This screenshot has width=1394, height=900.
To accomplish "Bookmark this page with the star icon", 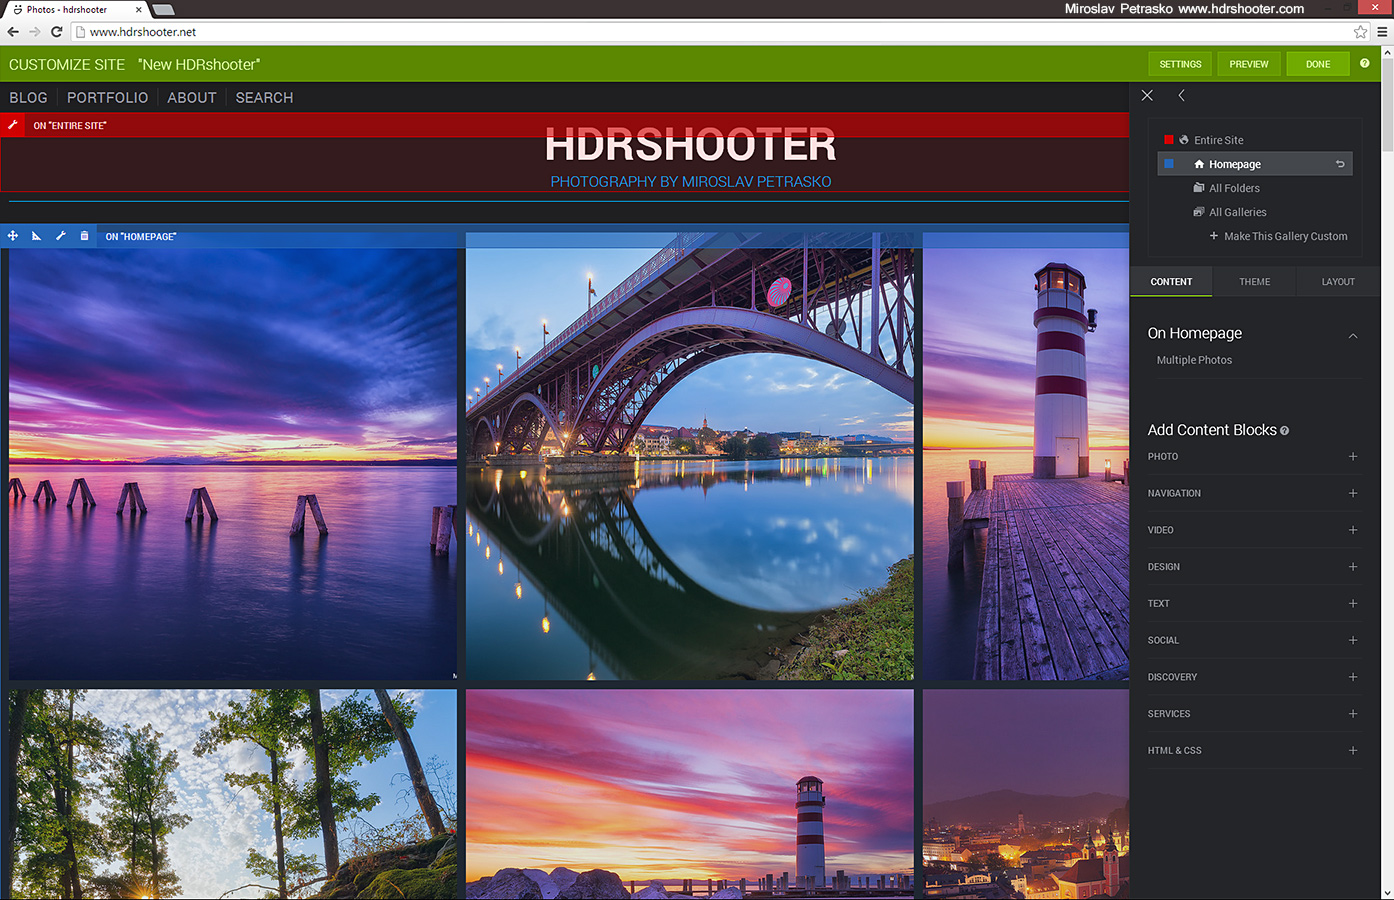I will (1360, 32).
